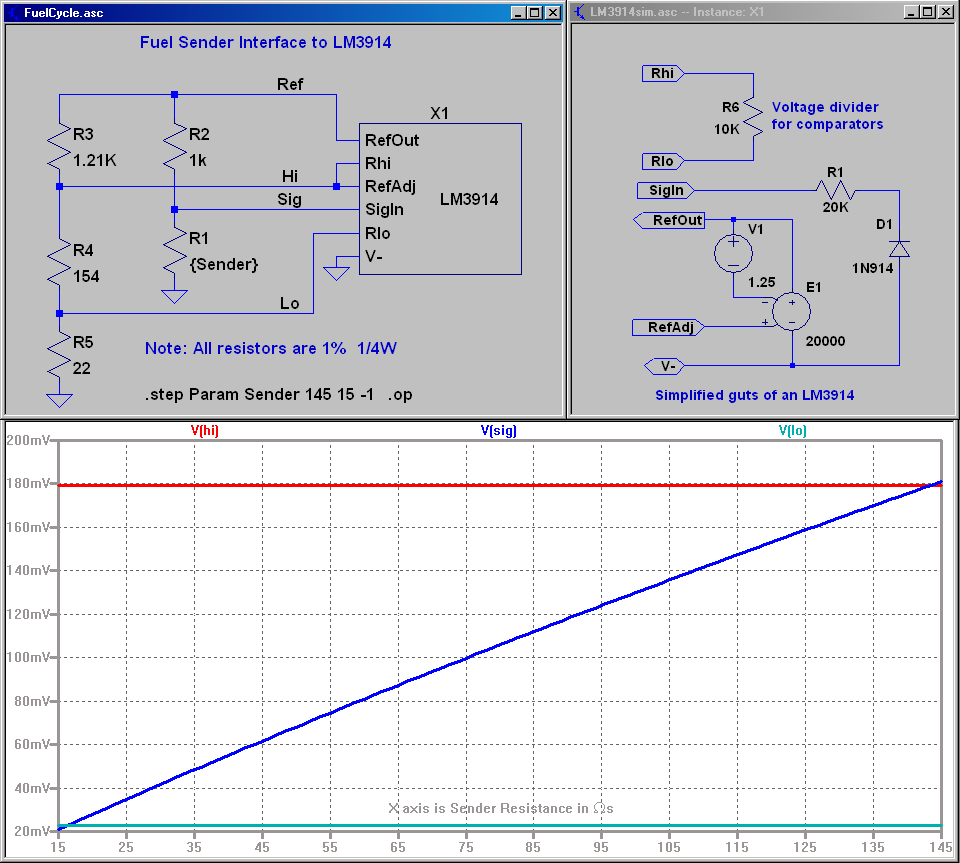Maximize the FuelCycle.asc window
The width and height of the screenshot is (960, 863).
tap(534, 13)
